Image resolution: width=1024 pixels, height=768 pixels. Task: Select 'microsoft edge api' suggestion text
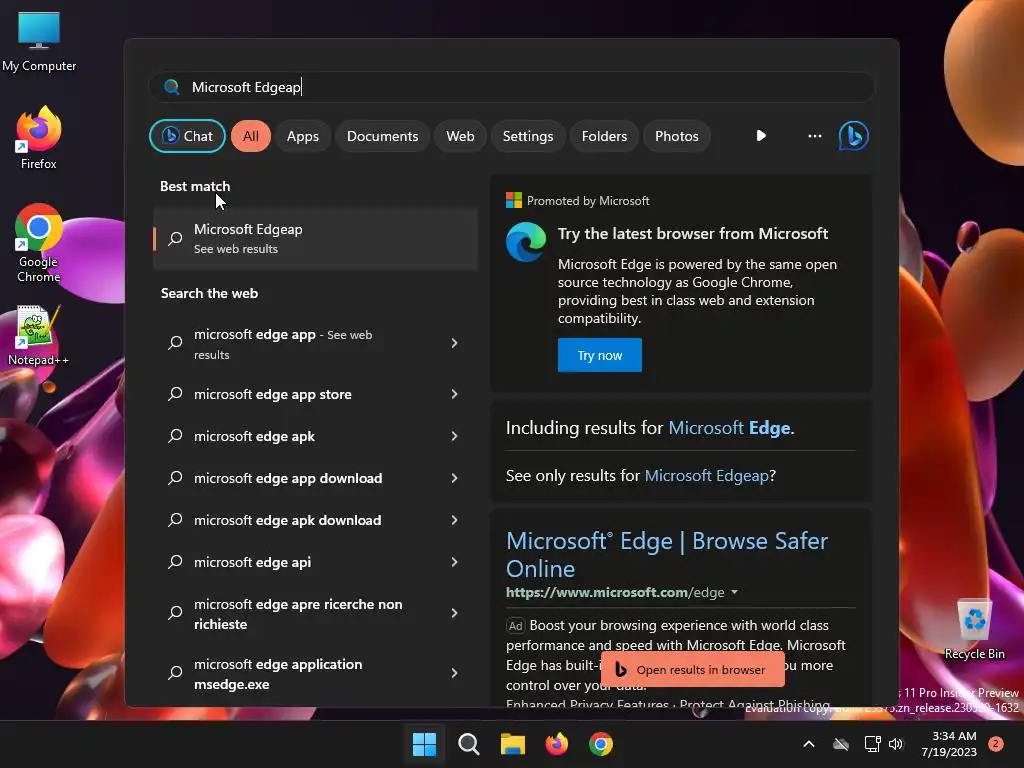coord(252,562)
